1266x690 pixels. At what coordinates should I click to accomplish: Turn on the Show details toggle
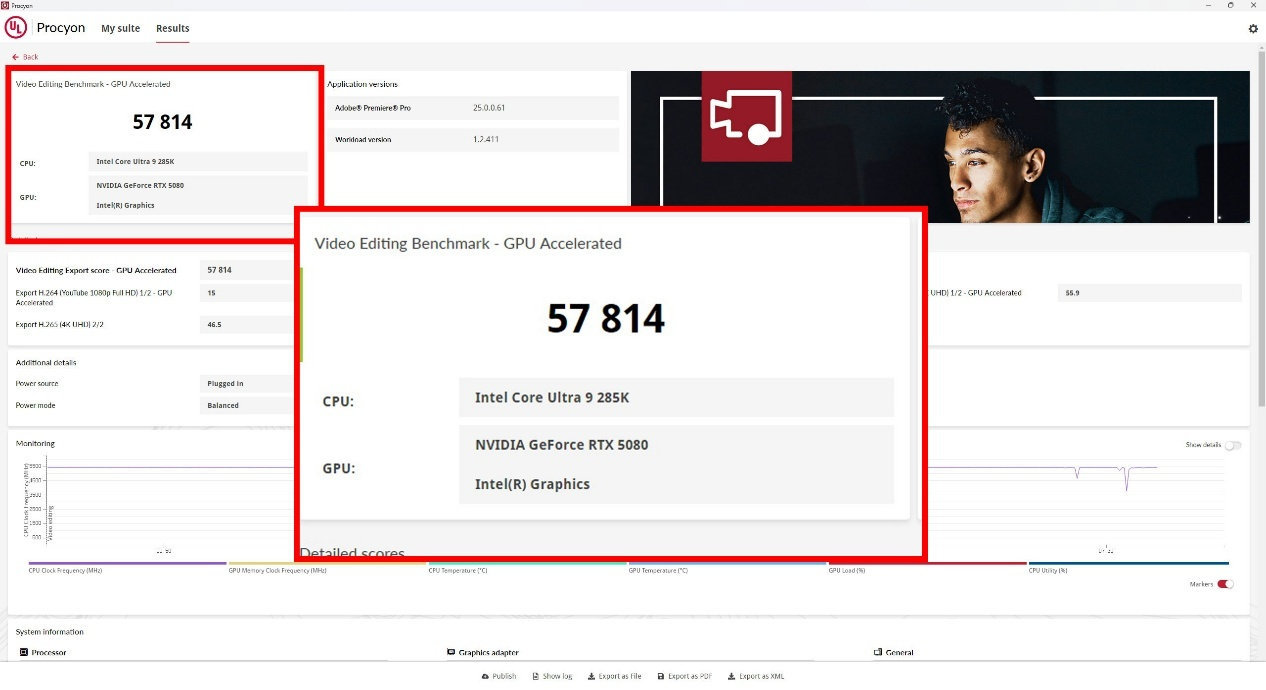[x=1232, y=445]
